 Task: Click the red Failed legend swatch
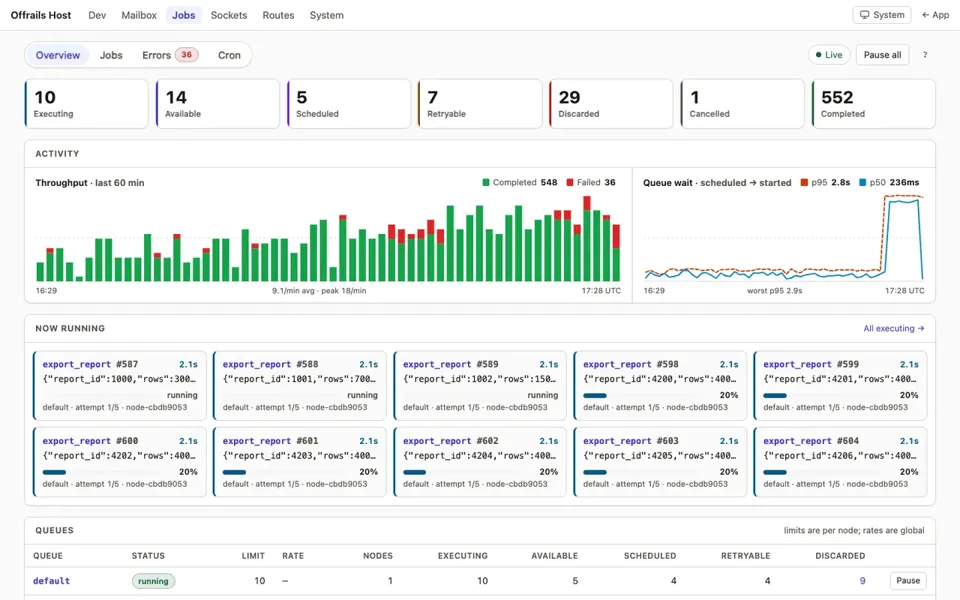coord(570,182)
